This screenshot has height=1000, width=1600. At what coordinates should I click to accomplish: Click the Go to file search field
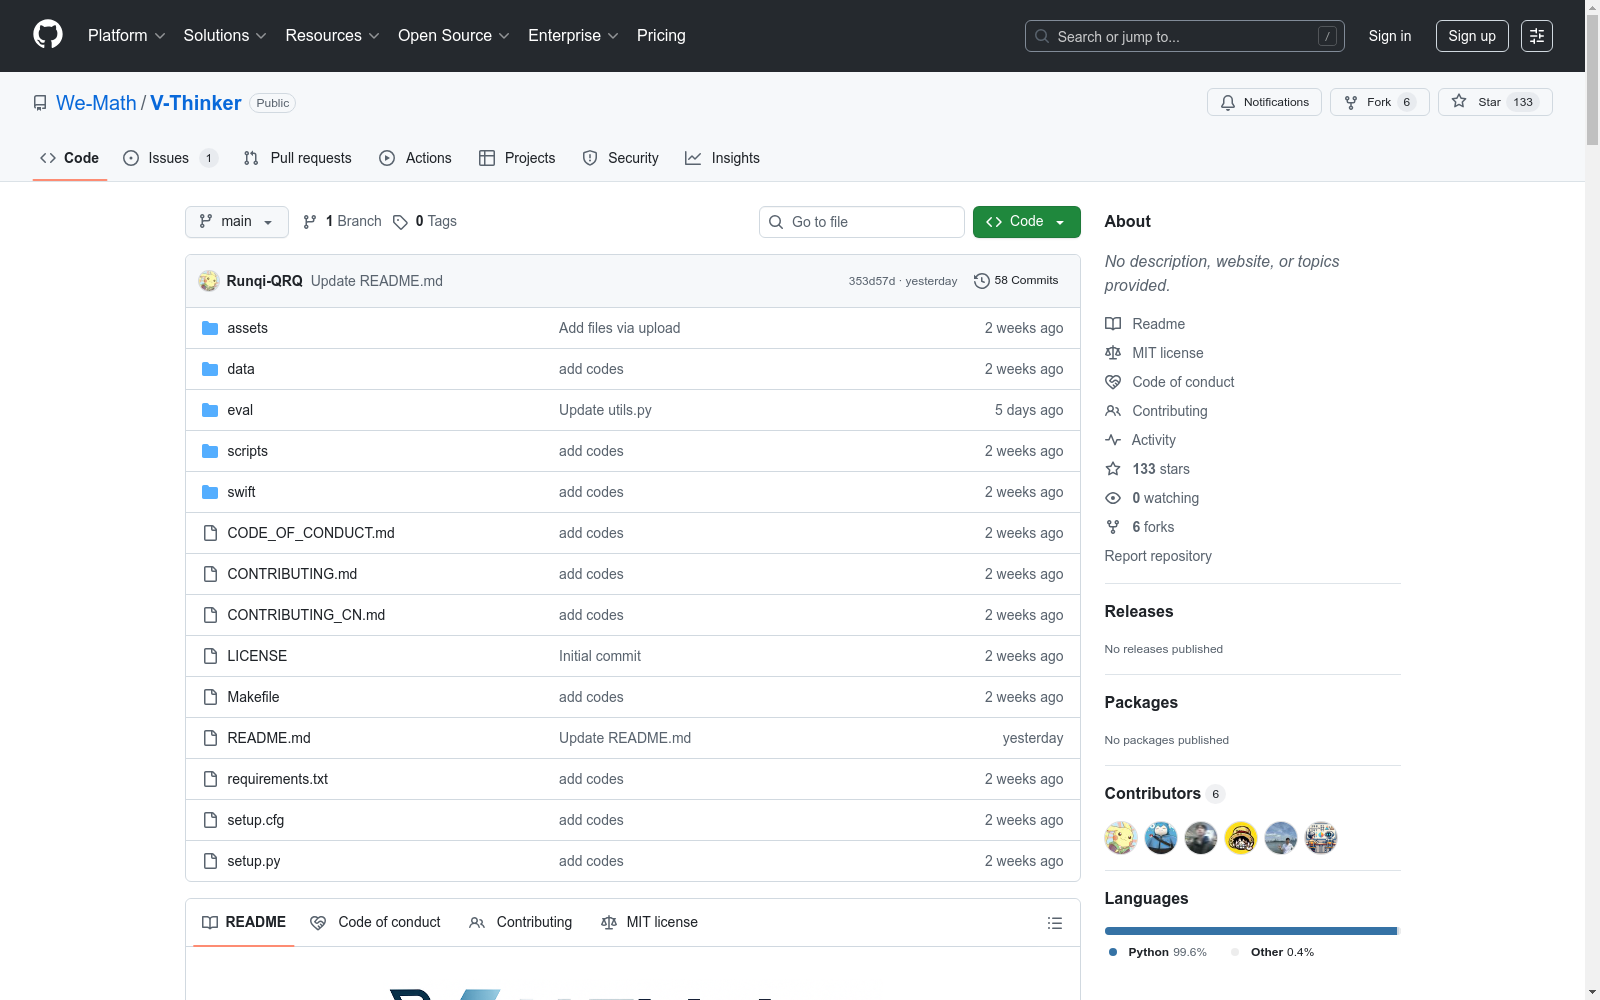tap(862, 222)
